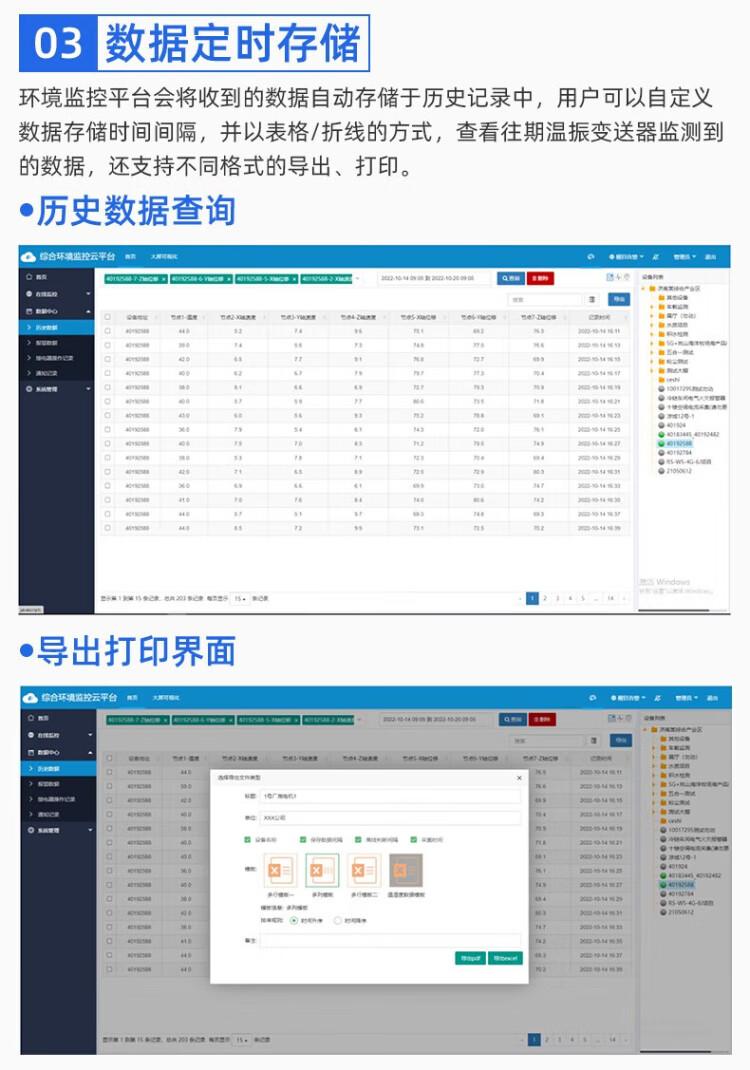Click cloud logo of 综合环境监控云平台 in upper screenshot

click(28, 257)
